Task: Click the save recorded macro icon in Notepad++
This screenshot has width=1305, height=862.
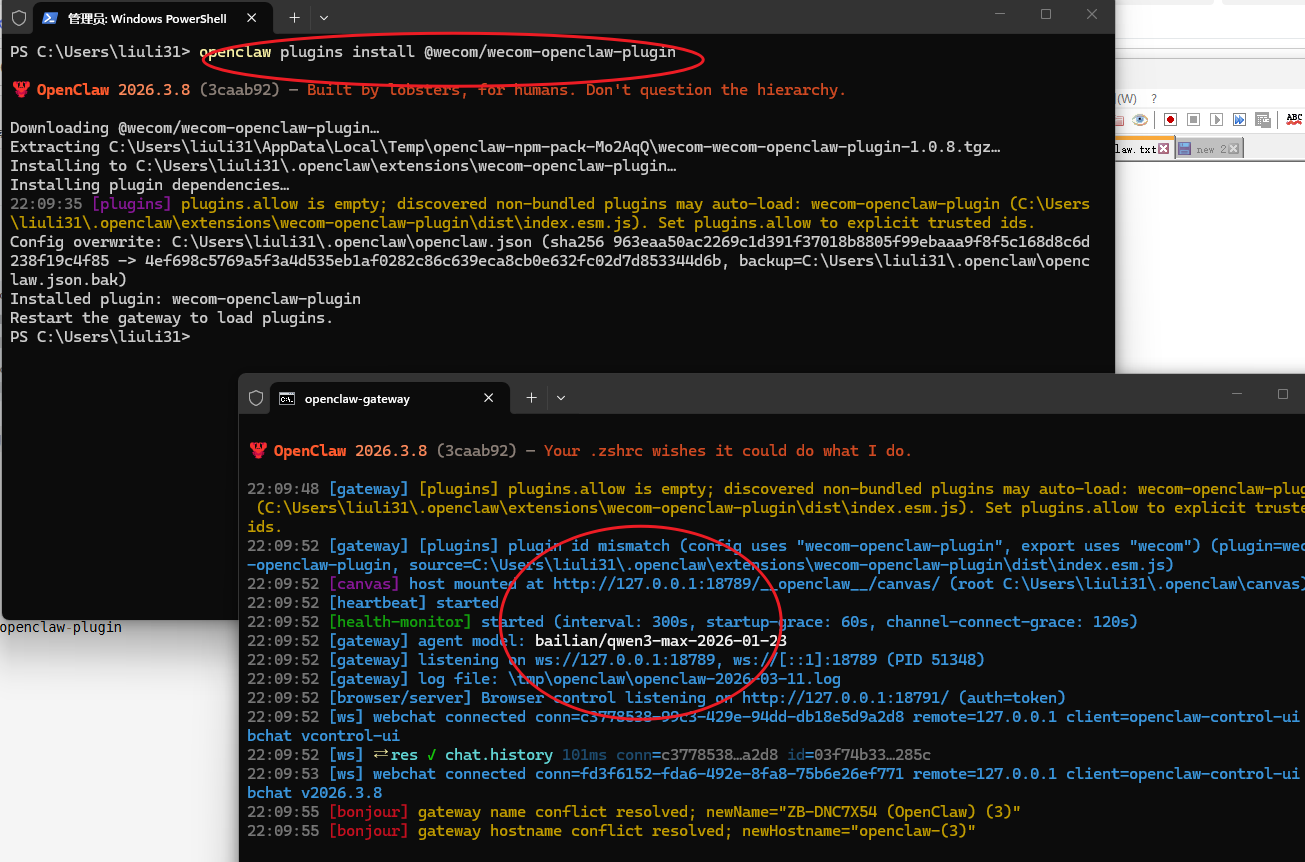Action: [x=1262, y=119]
